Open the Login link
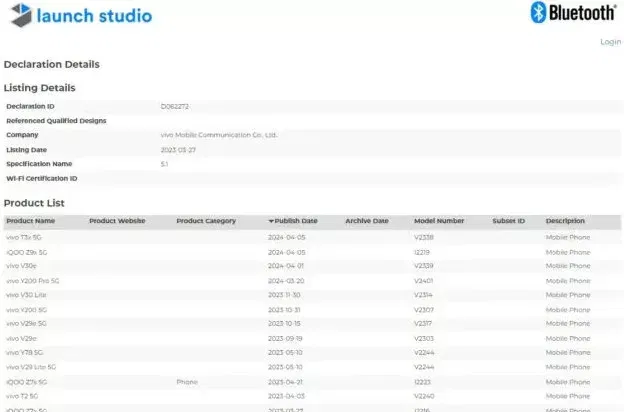This screenshot has width=624, height=412. pos(610,42)
